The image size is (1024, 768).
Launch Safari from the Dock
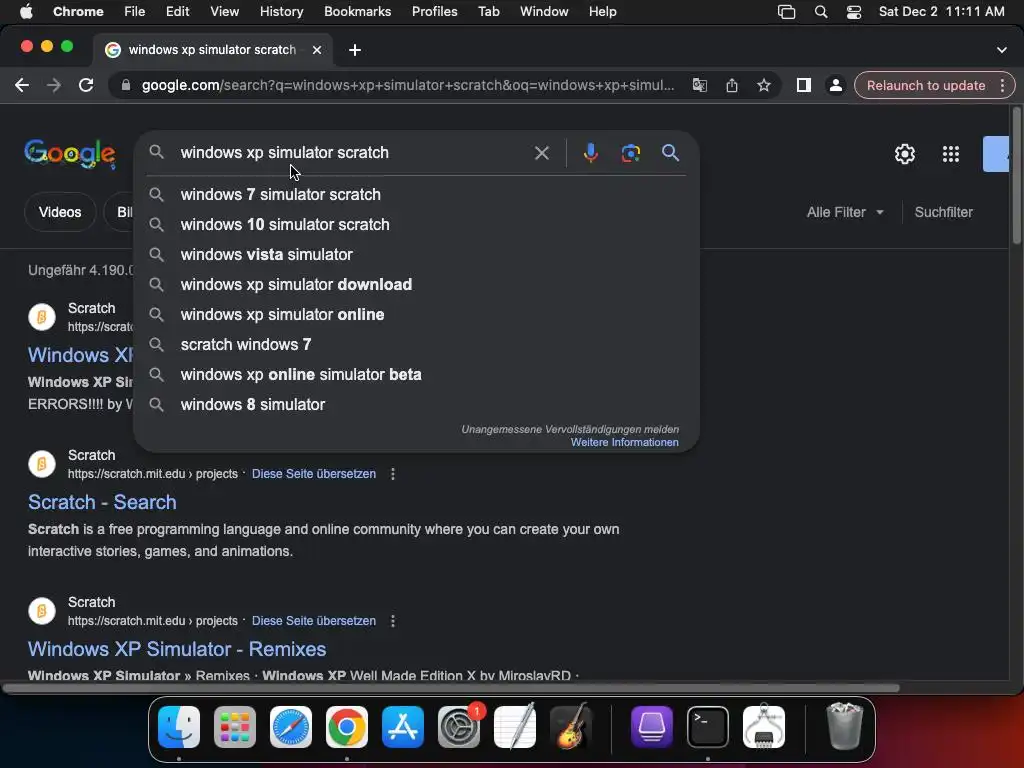click(291, 726)
